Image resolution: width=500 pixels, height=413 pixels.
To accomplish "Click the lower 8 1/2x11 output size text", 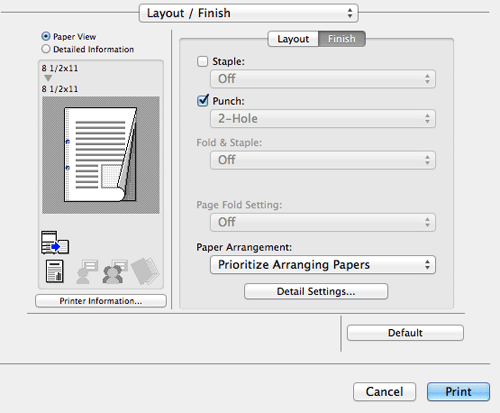I will (60, 89).
